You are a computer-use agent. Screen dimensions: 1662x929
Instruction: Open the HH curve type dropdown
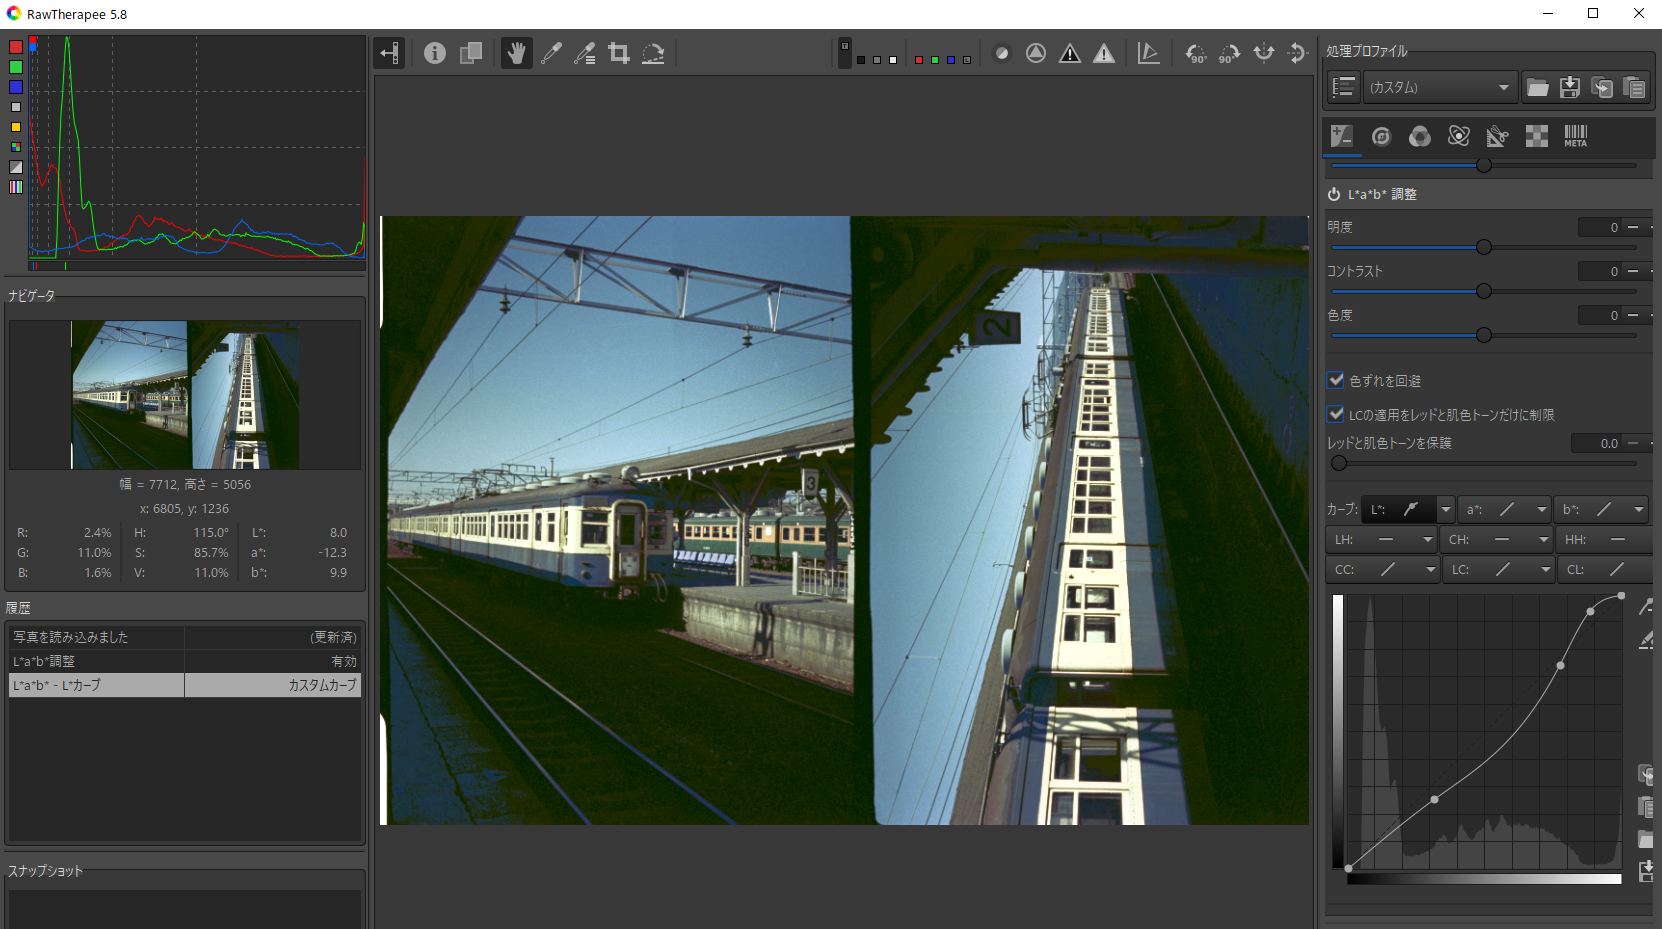(x=1605, y=539)
